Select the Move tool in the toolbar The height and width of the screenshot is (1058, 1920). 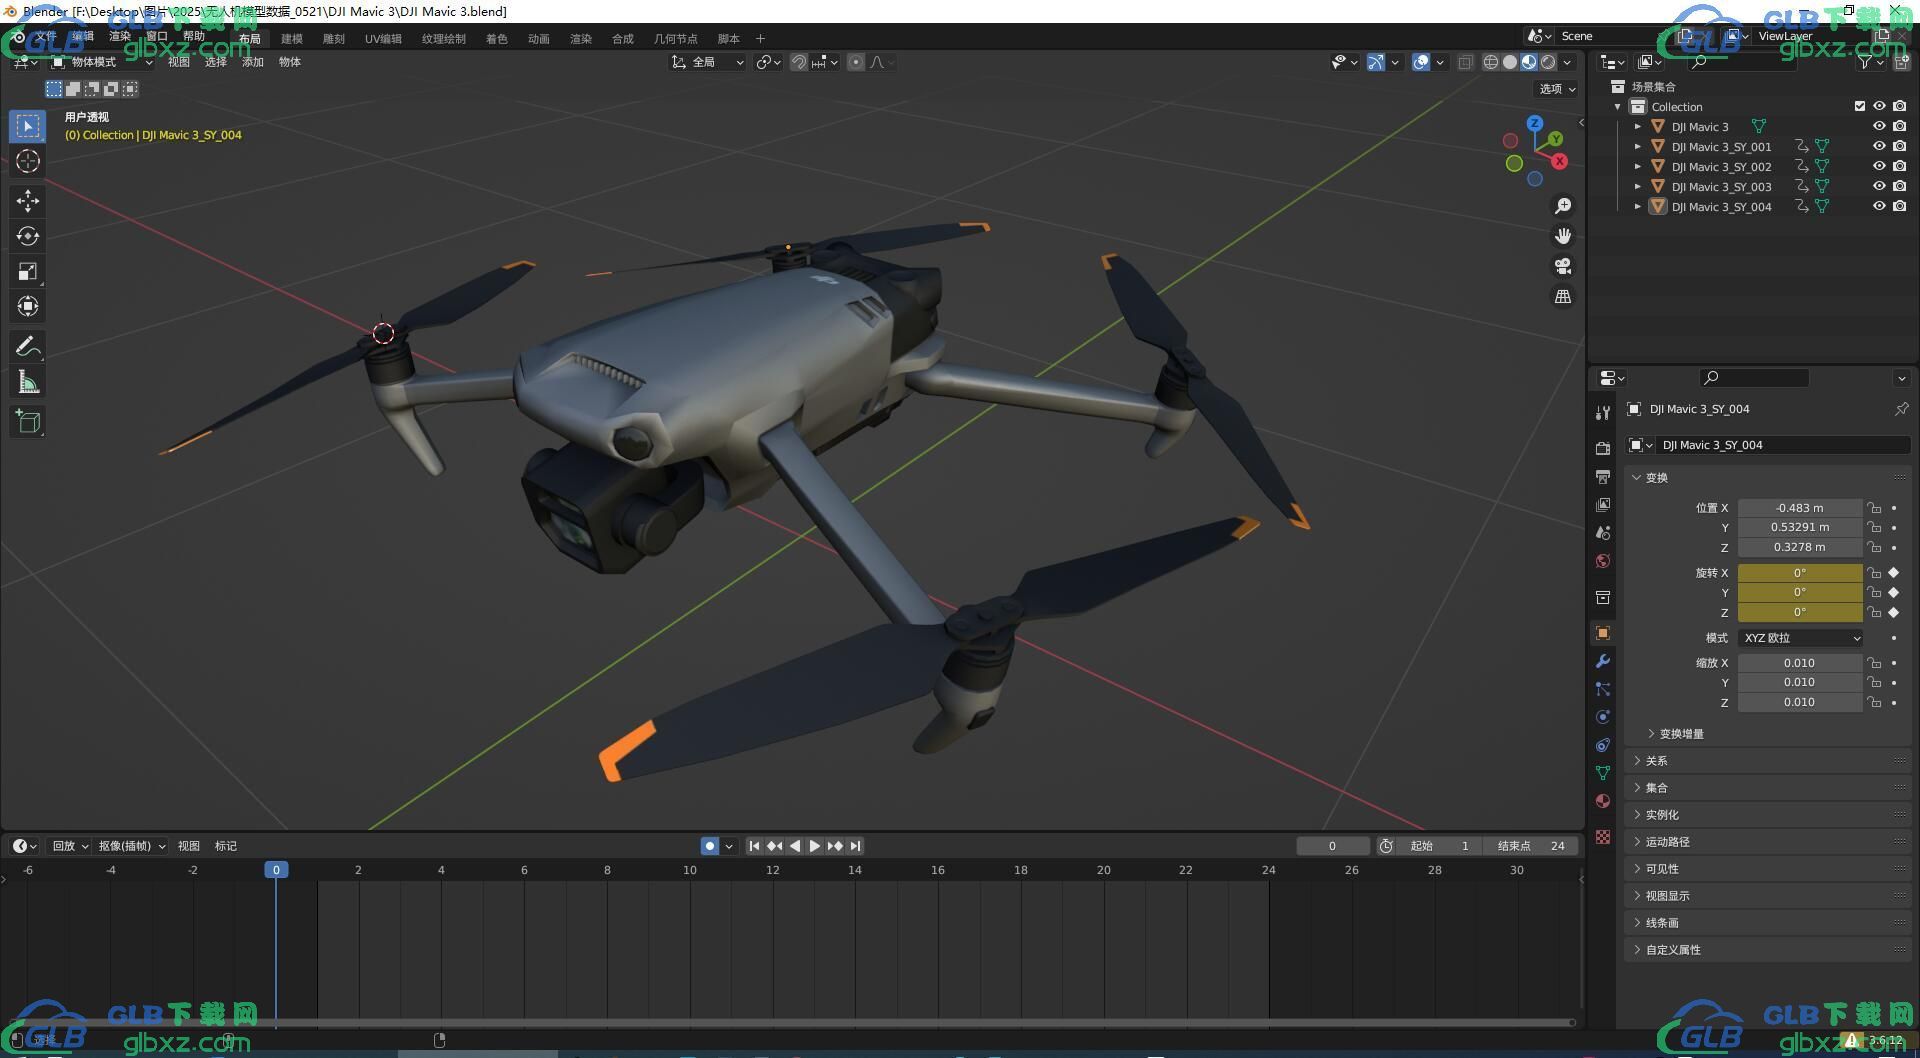coord(28,201)
